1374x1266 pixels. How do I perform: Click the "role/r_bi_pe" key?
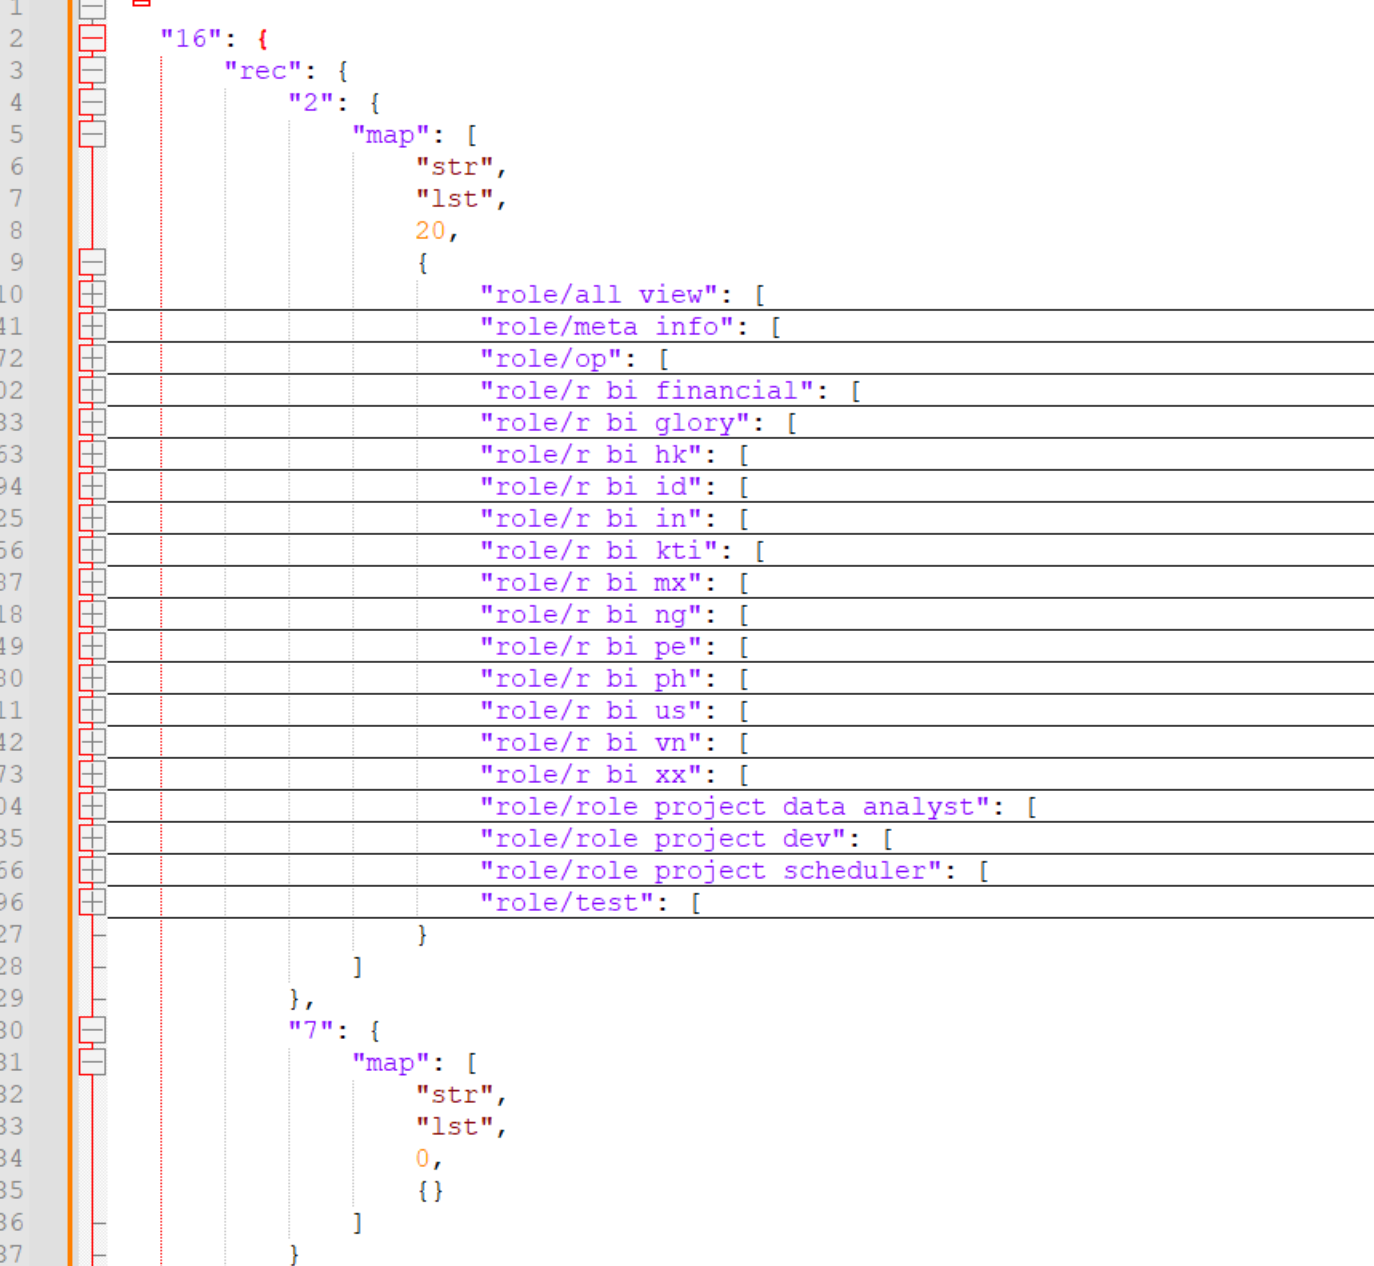coord(591,646)
